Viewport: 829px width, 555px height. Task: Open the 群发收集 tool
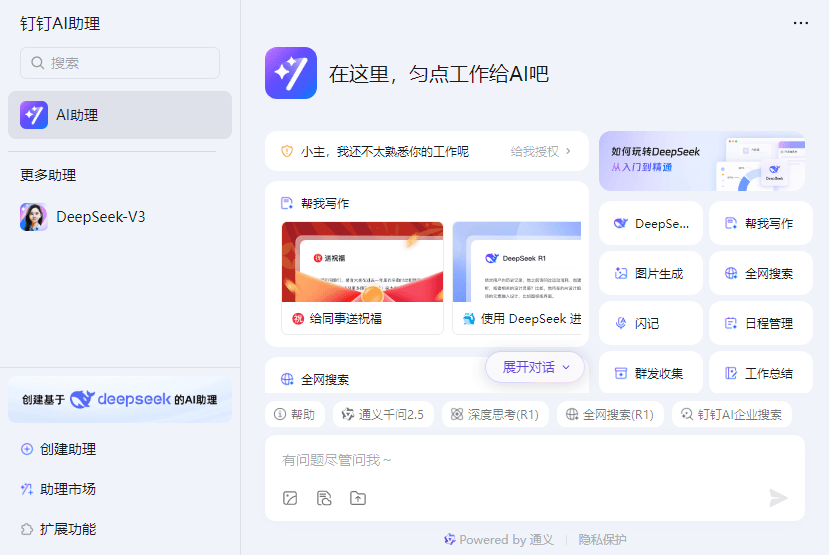pos(649,373)
